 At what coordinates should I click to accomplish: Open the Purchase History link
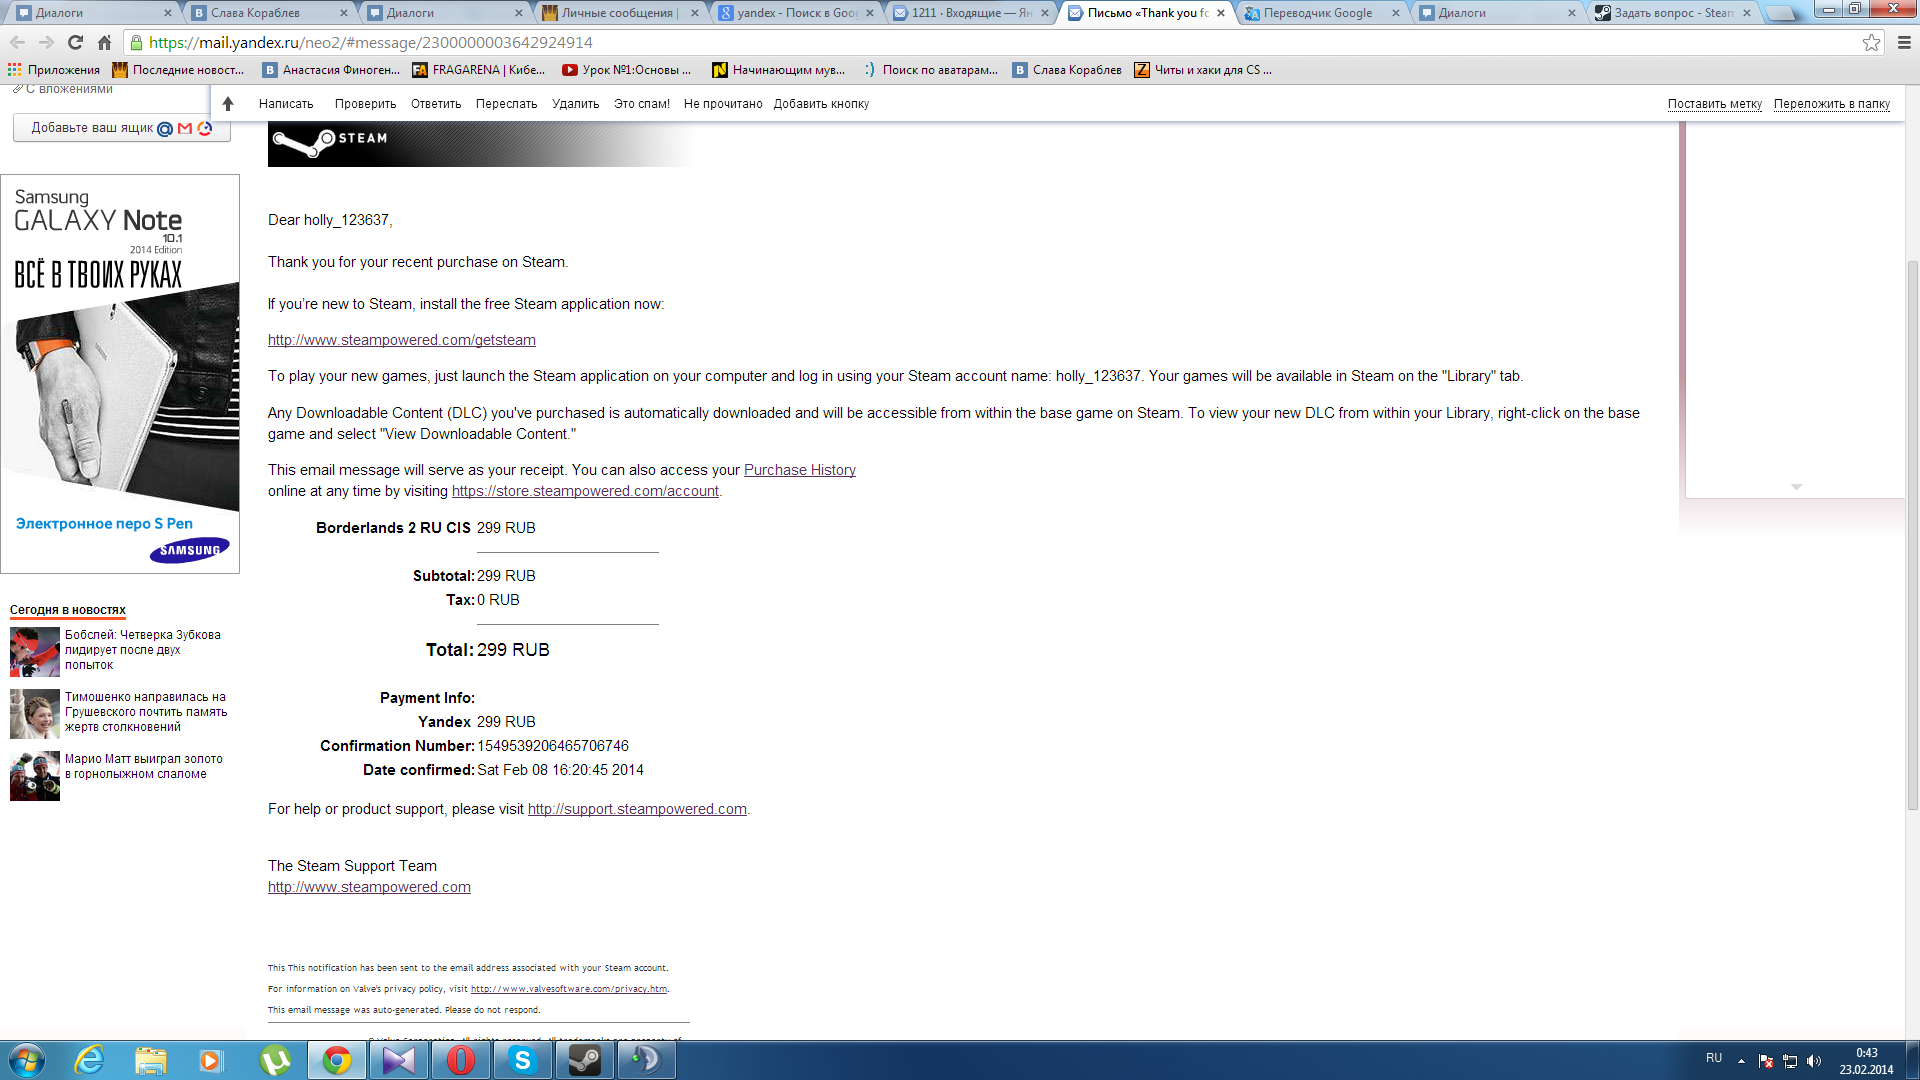[x=800, y=470]
